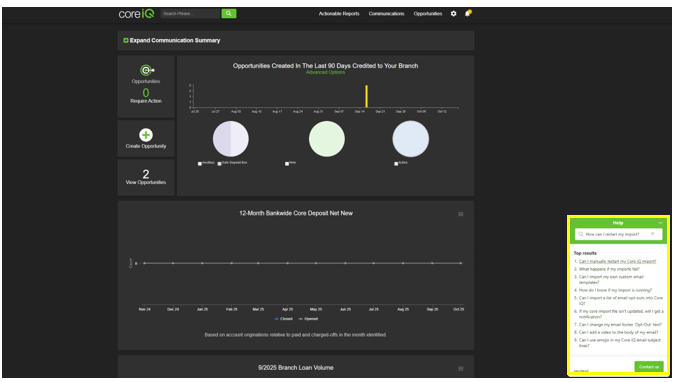Click the green New status pie chart

pos(327,139)
